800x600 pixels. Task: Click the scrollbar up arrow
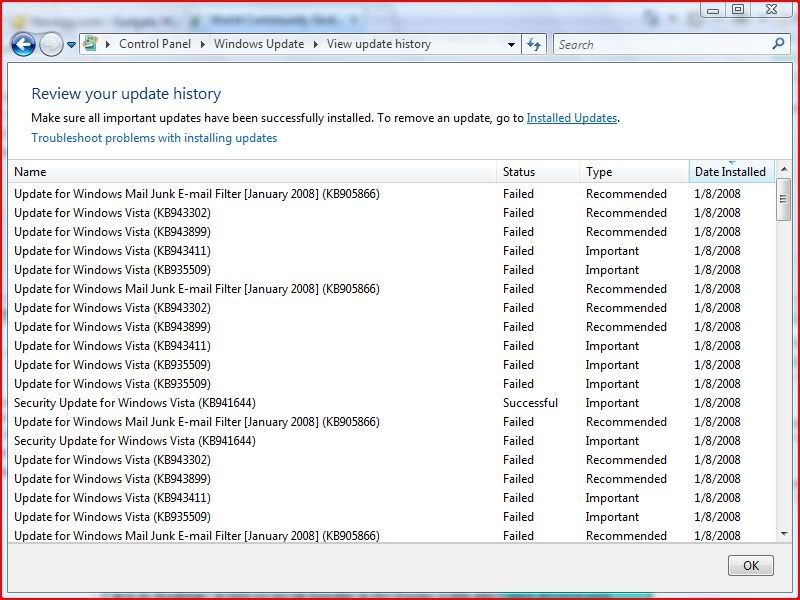click(x=783, y=170)
